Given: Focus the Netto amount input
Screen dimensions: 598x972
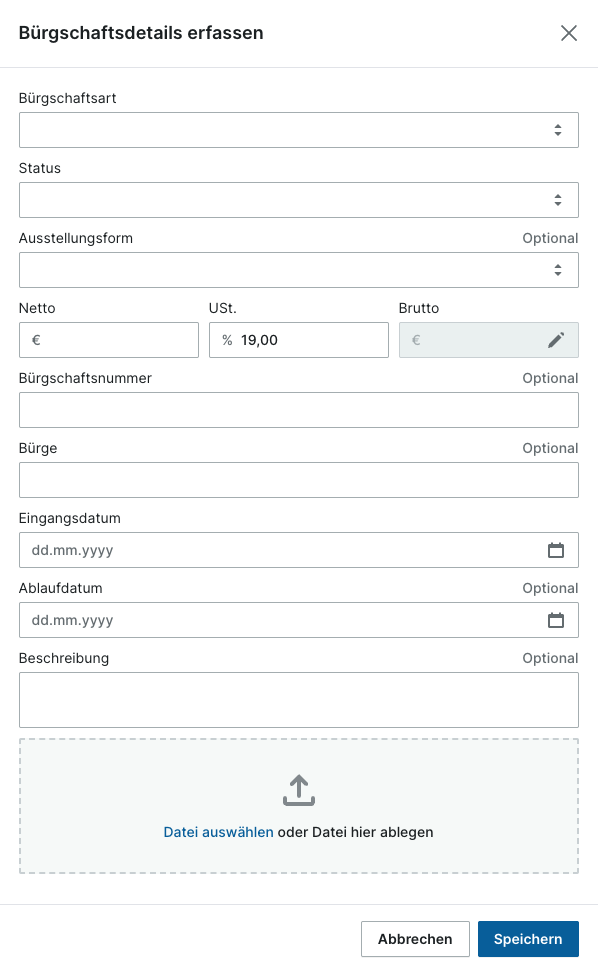Looking at the screenshot, I should pyautogui.click(x=109, y=340).
